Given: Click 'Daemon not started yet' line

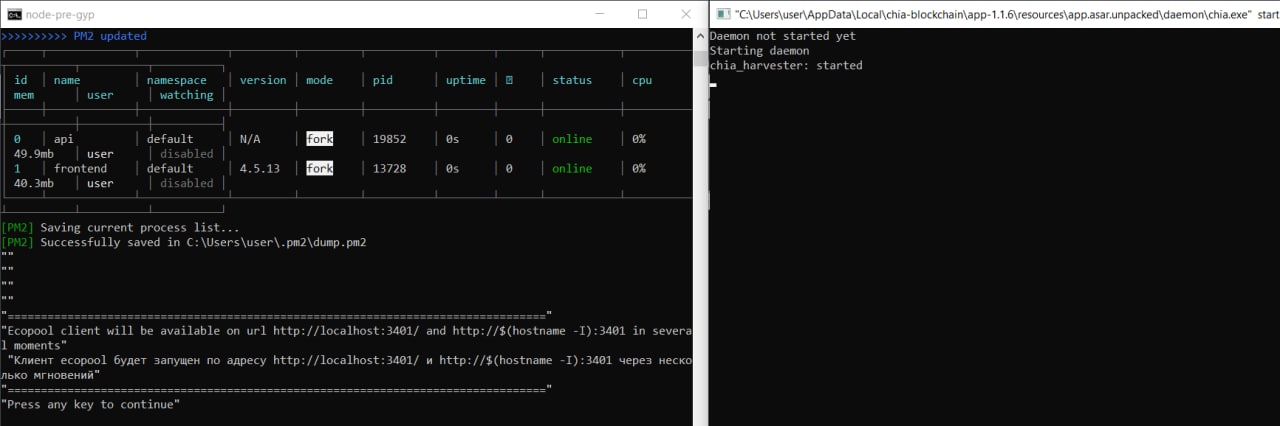Looking at the screenshot, I should (782, 36).
